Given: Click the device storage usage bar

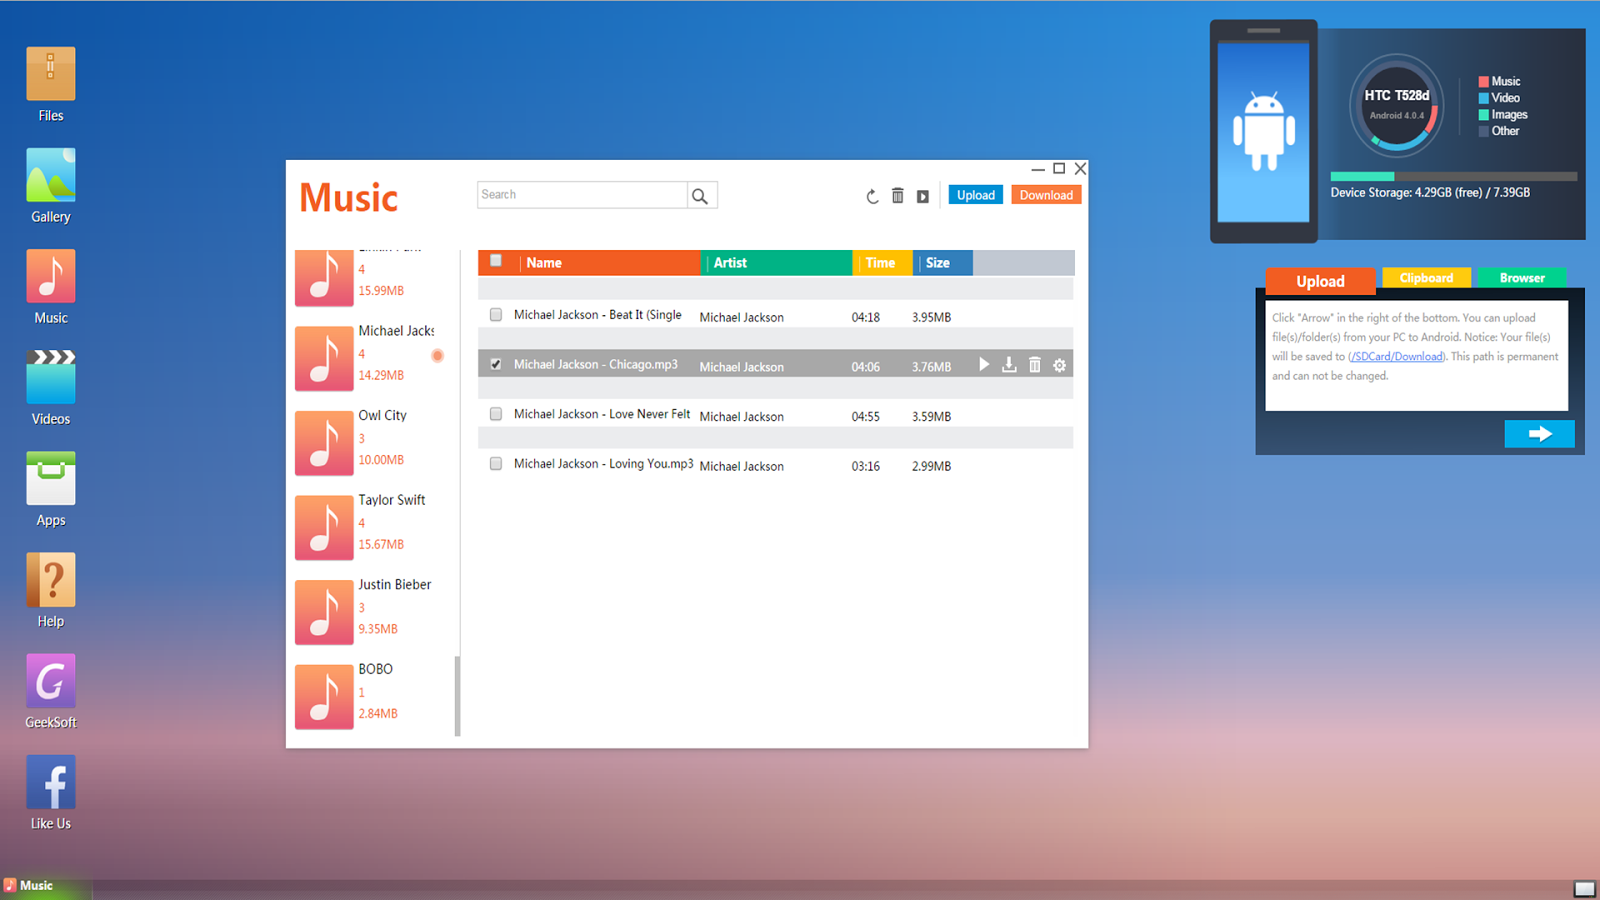Looking at the screenshot, I should [1453, 177].
